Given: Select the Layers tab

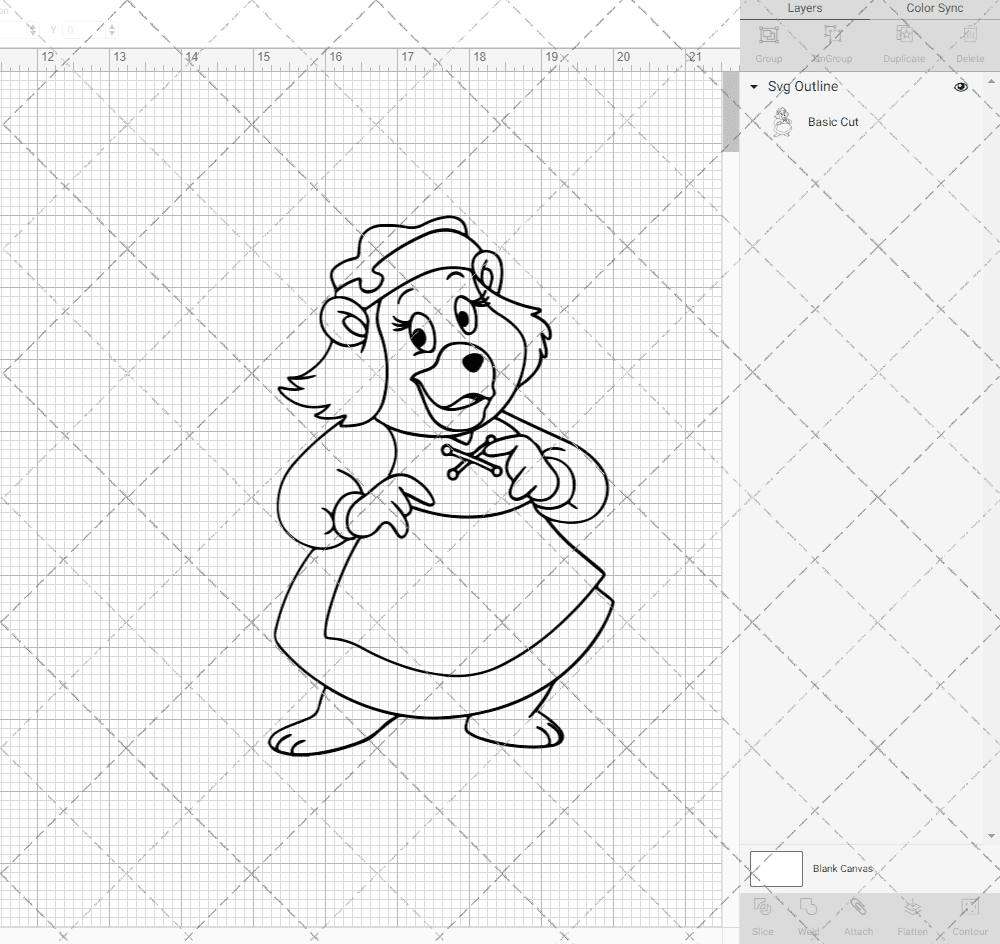Looking at the screenshot, I should click(x=804, y=8).
